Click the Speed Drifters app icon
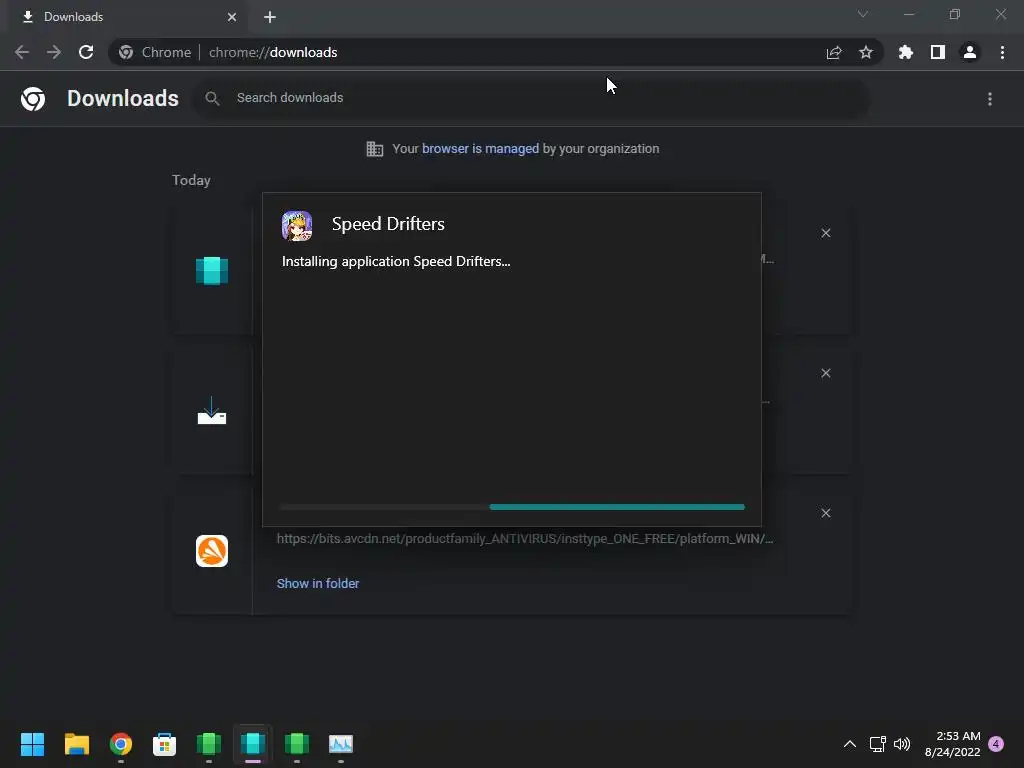1024x768 pixels. coord(296,226)
